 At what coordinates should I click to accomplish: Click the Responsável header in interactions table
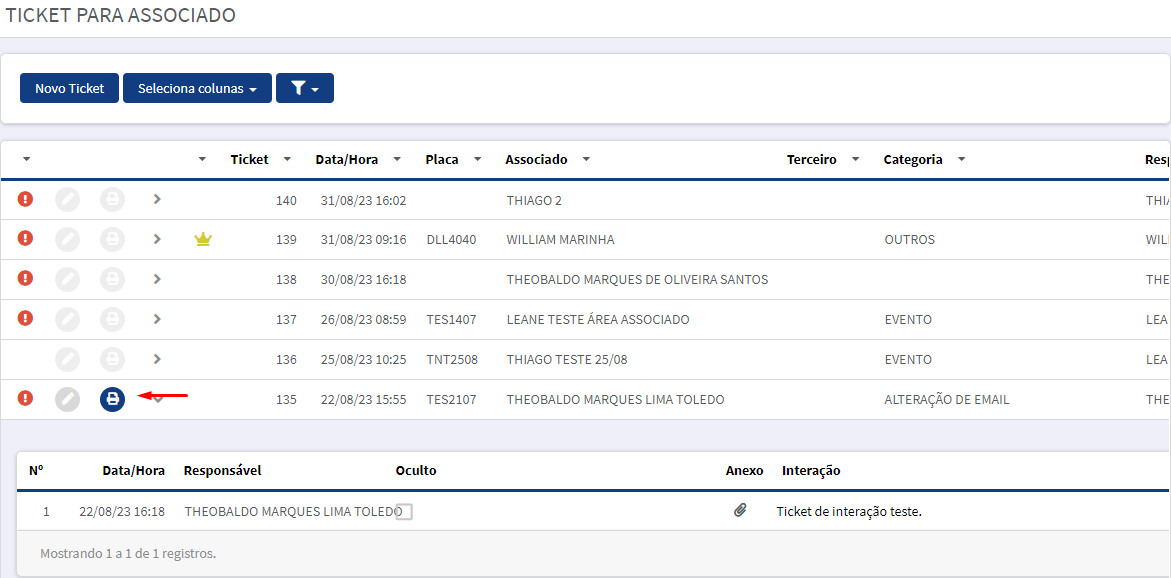(223, 470)
